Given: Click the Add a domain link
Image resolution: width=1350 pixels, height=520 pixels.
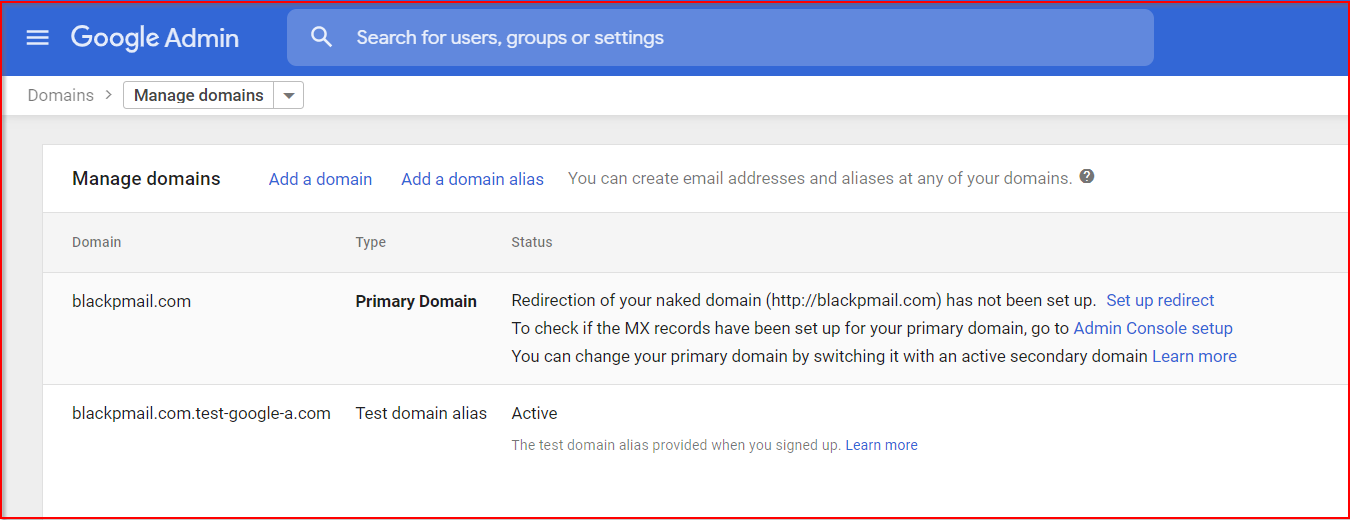Looking at the screenshot, I should point(320,179).
